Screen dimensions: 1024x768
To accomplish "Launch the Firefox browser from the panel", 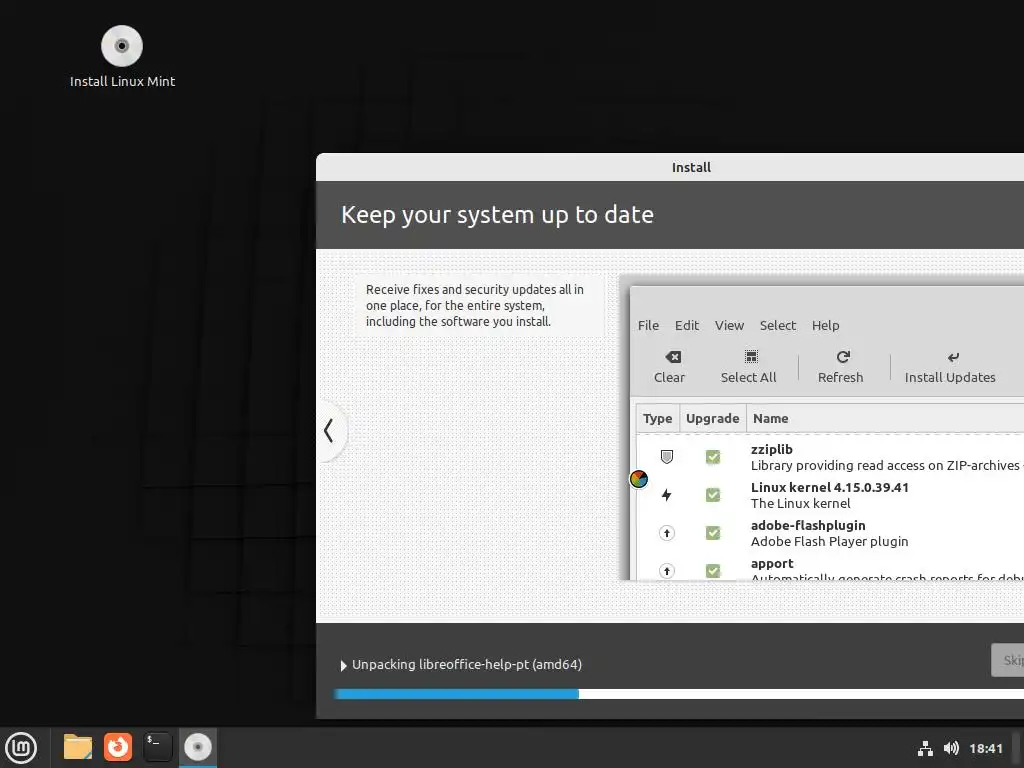I will pyautogui.click(x=118, y=746).
